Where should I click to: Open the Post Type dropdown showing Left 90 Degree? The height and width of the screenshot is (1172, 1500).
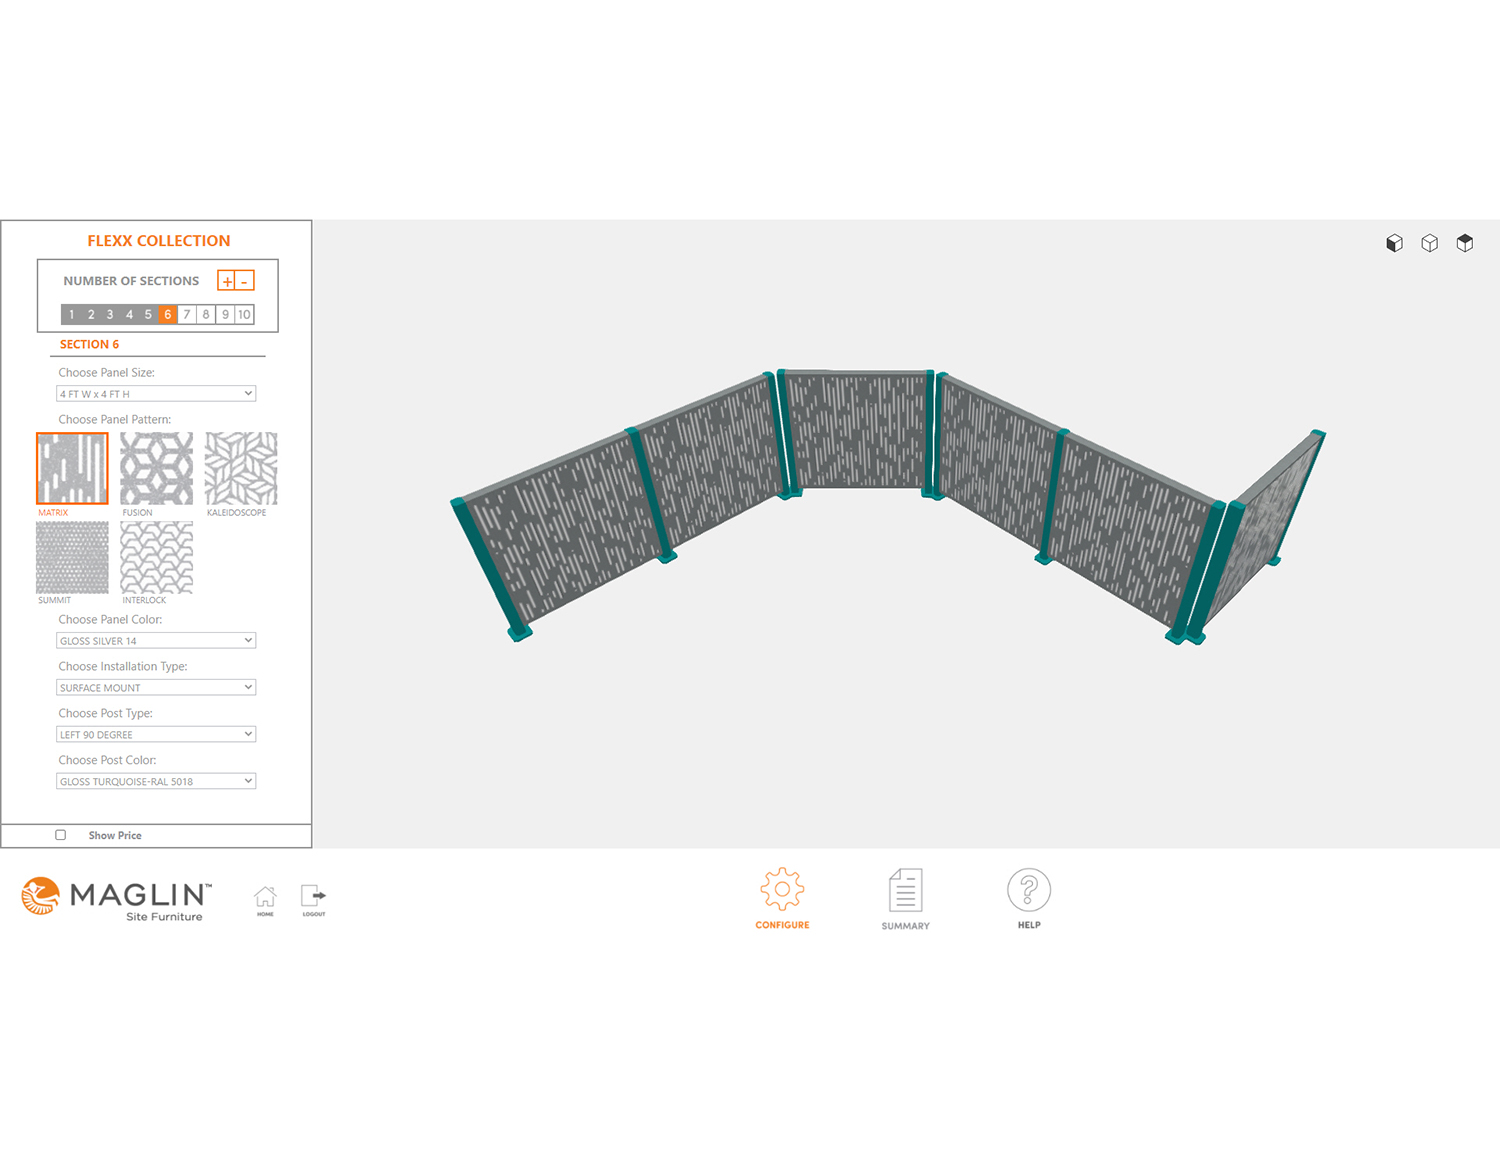click(156, 735)
